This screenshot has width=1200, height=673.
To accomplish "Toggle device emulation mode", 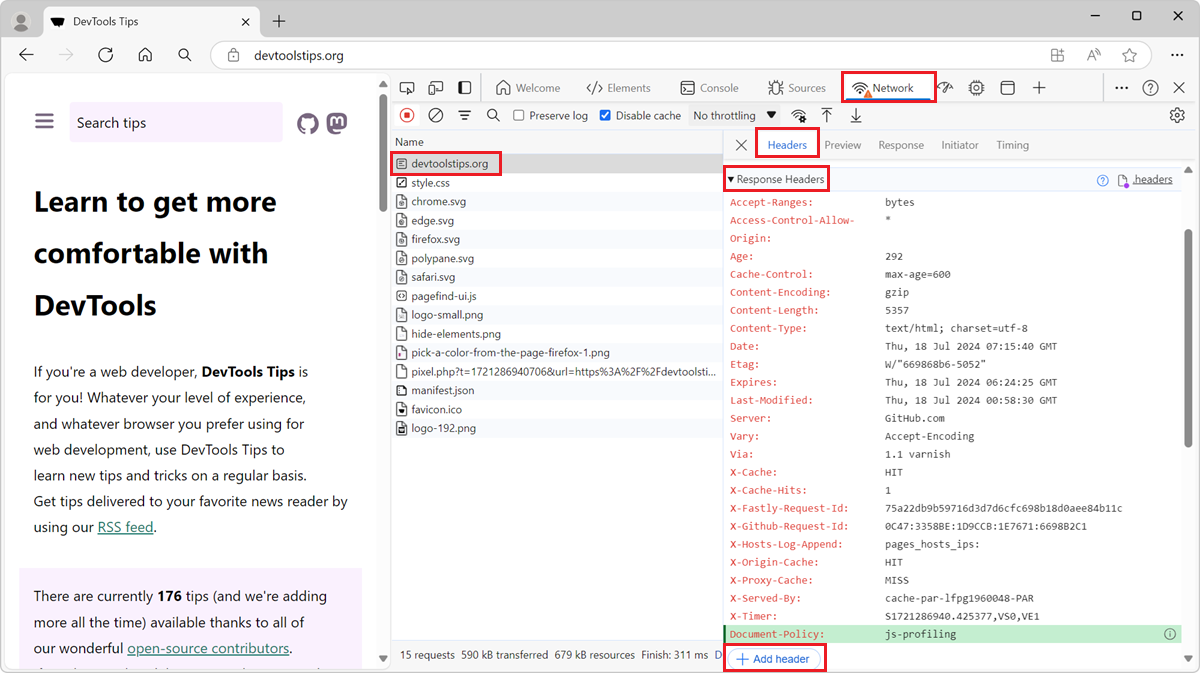I will click(436, 87).
